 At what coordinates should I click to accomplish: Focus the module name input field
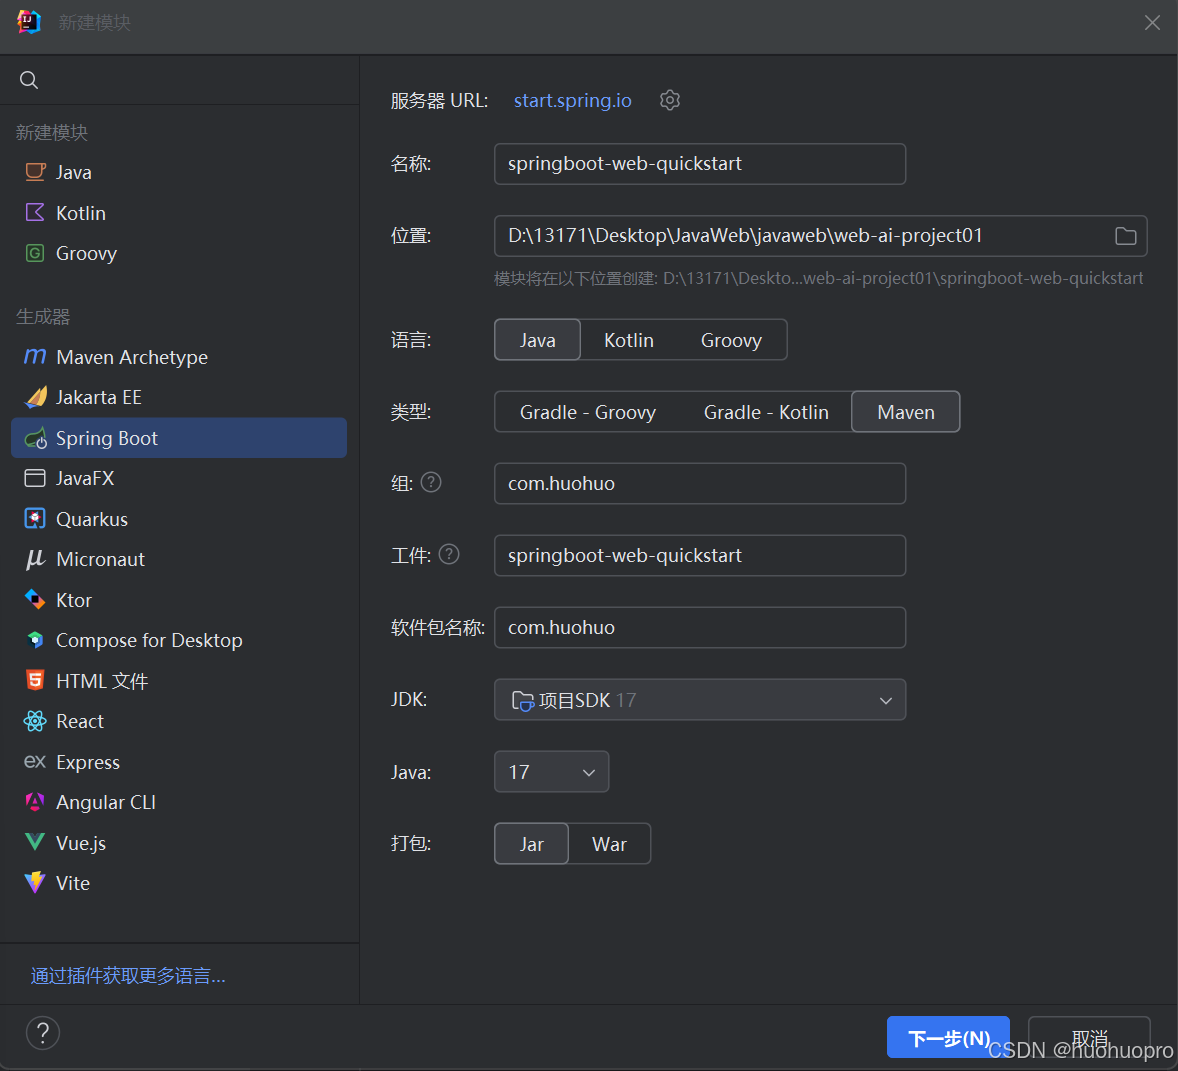[699, 164]
